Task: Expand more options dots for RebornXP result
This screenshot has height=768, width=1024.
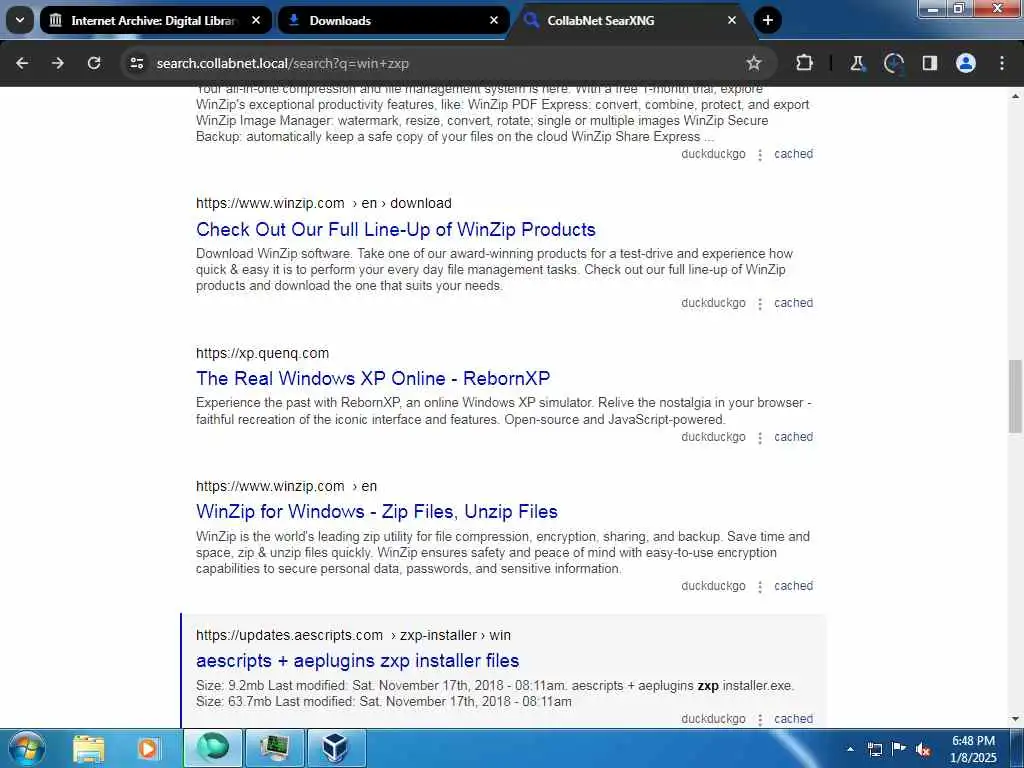Action: [760, 438]
